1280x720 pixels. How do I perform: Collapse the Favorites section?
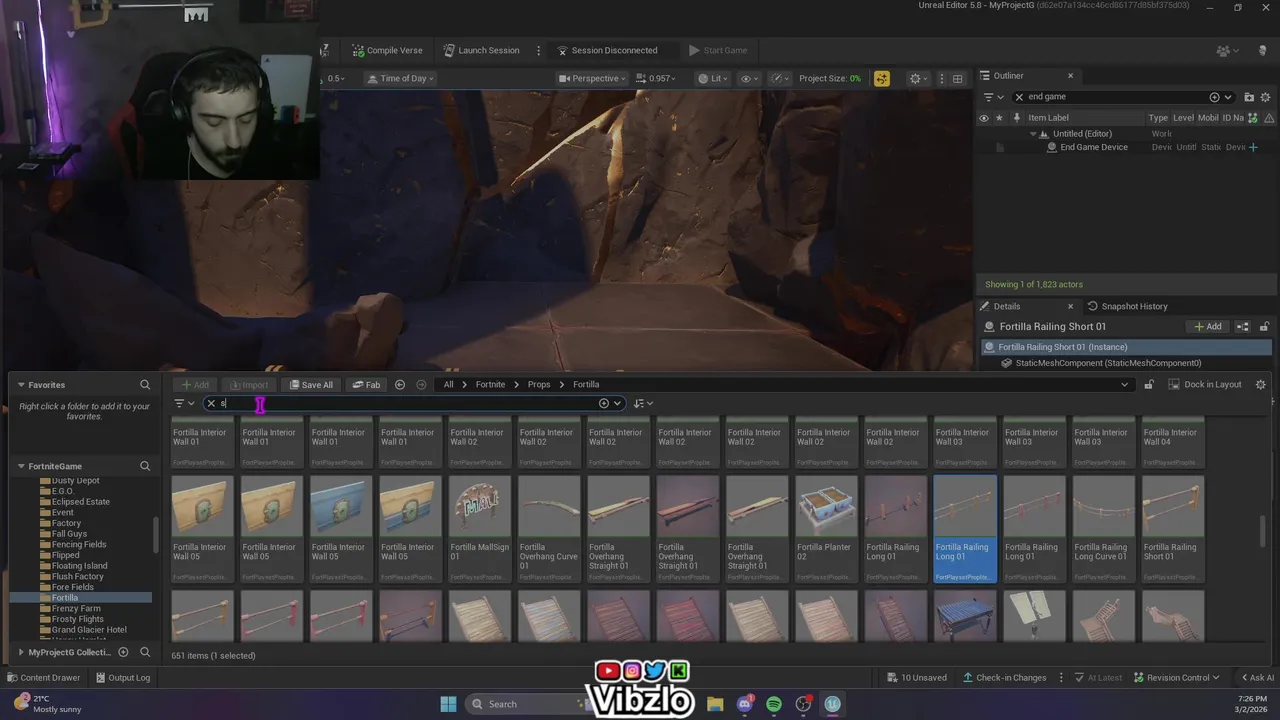tap(21, 385)
